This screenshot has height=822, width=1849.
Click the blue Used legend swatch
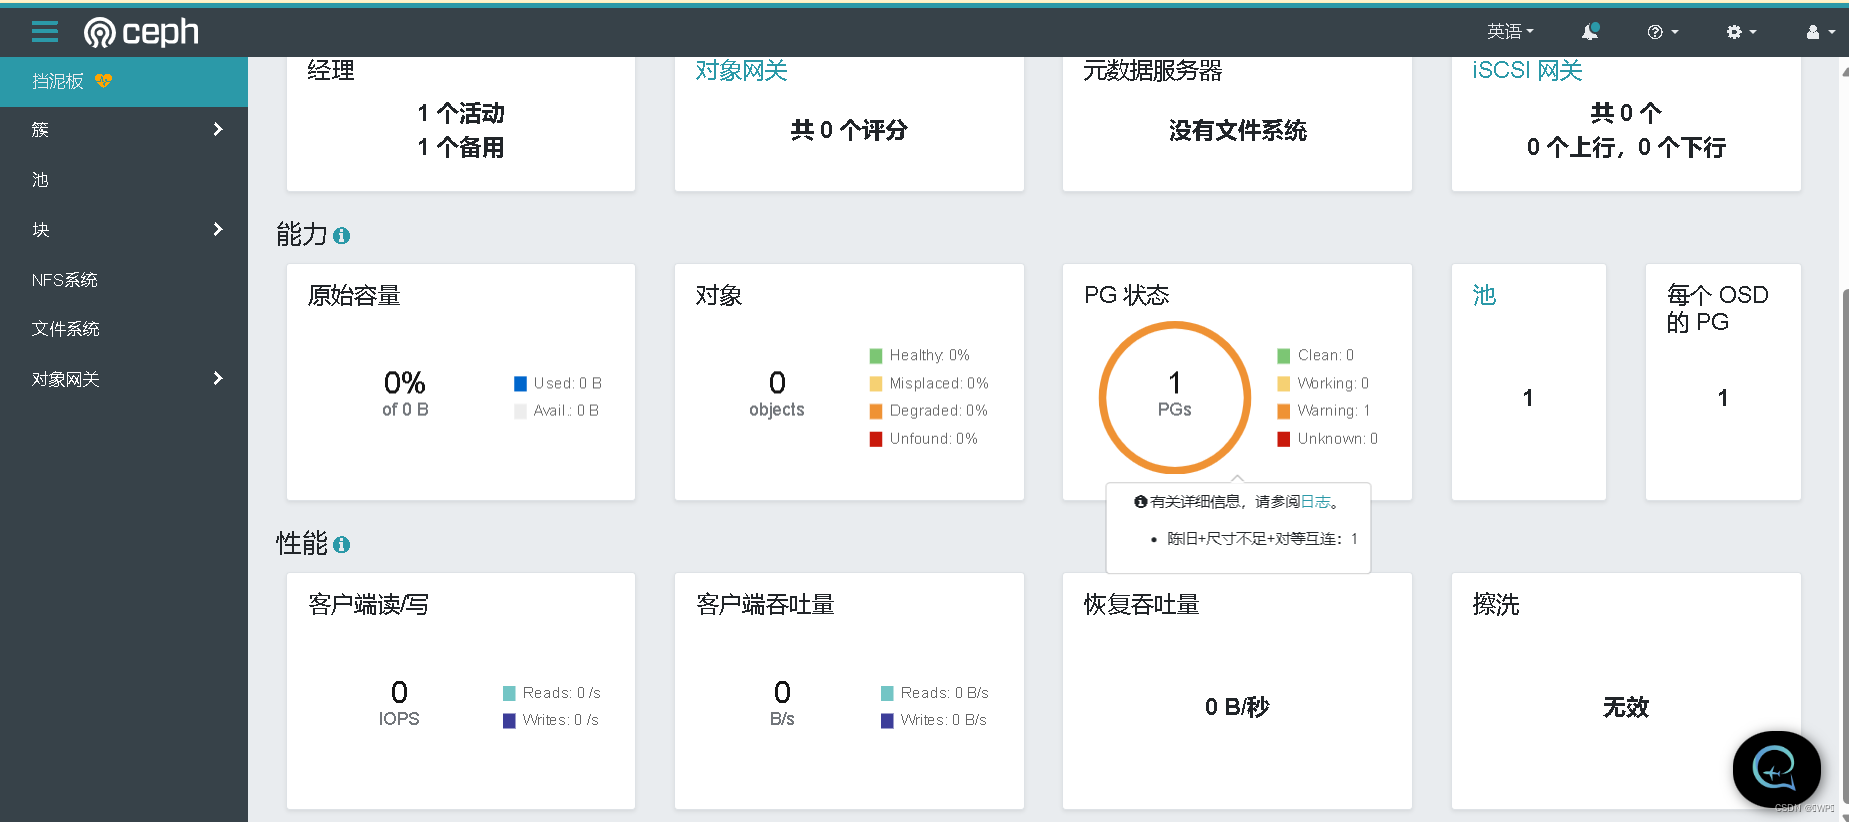(x=520, y=384)
